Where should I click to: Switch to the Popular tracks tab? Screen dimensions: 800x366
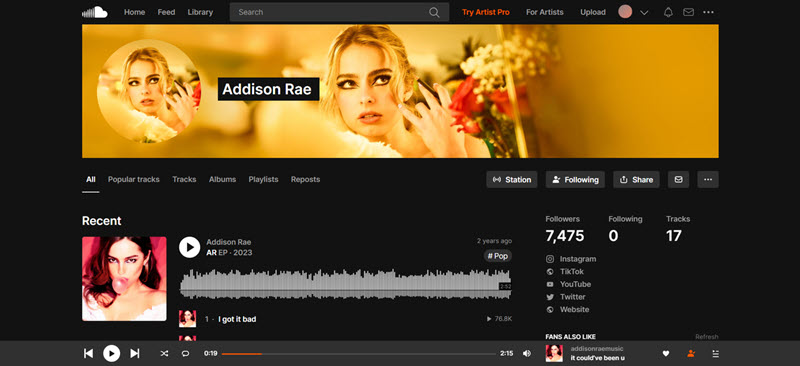(134, 180)
